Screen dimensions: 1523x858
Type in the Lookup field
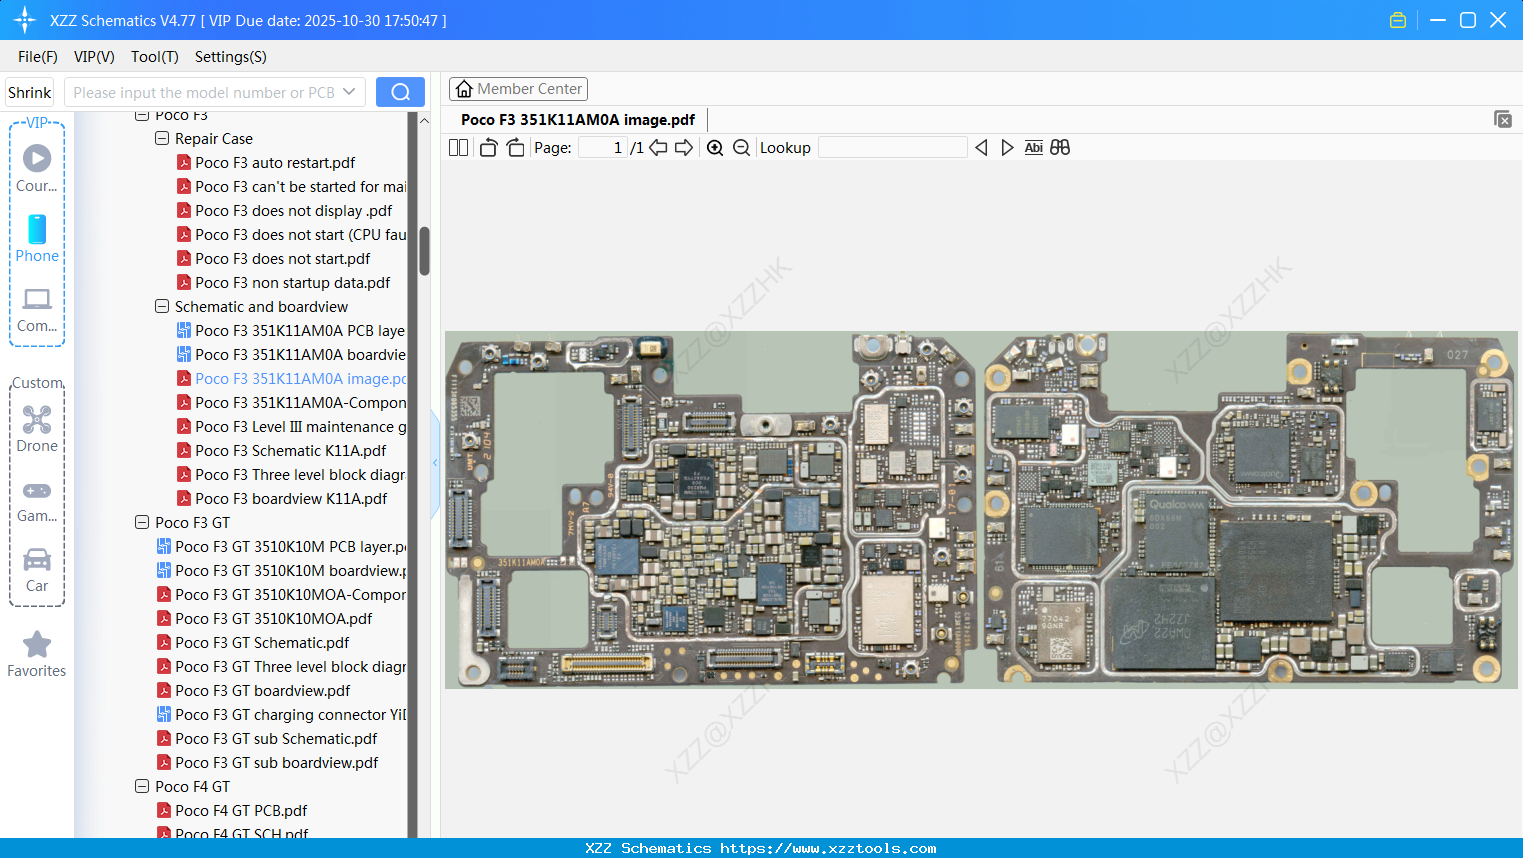click(x=893, y=147)
